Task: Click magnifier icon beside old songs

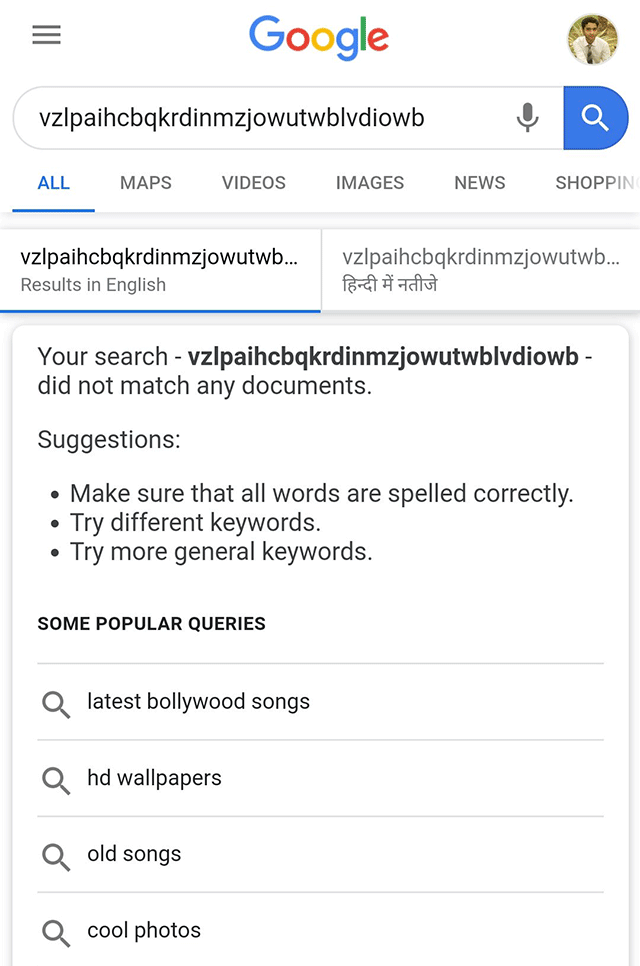Action: coord(56,855)
